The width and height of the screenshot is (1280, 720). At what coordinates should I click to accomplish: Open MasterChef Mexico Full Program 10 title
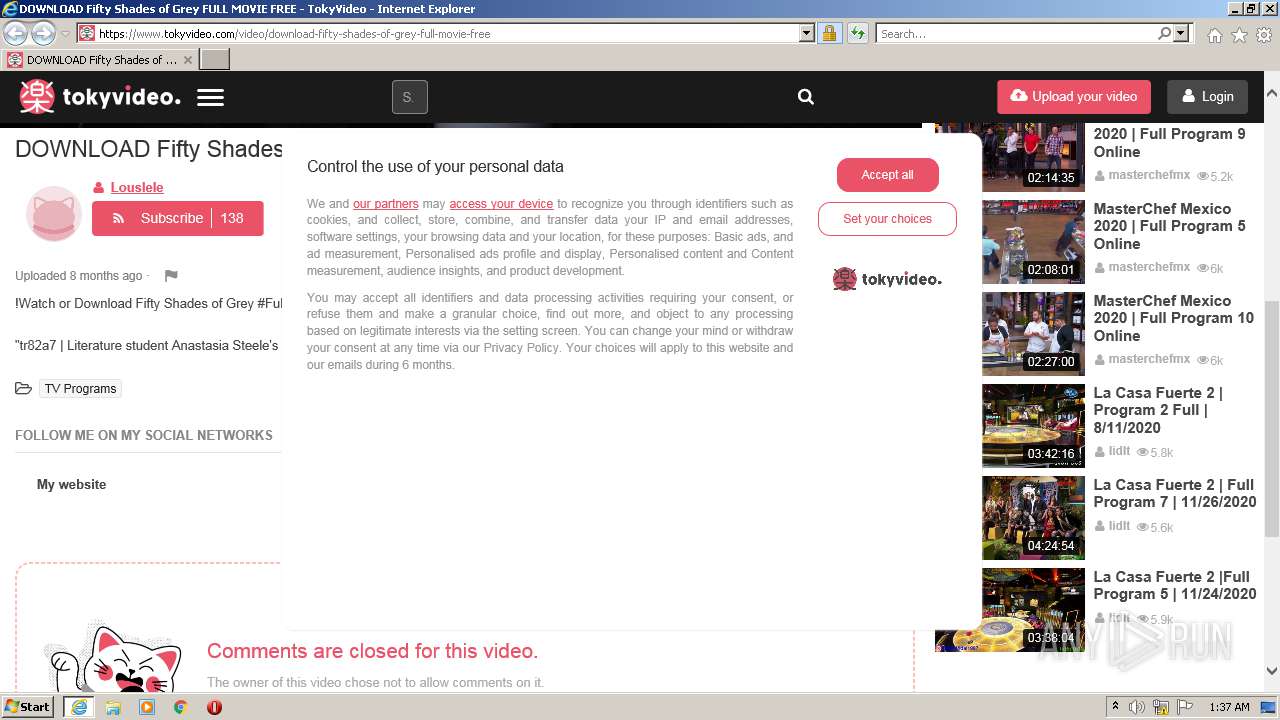[1174, 318]
